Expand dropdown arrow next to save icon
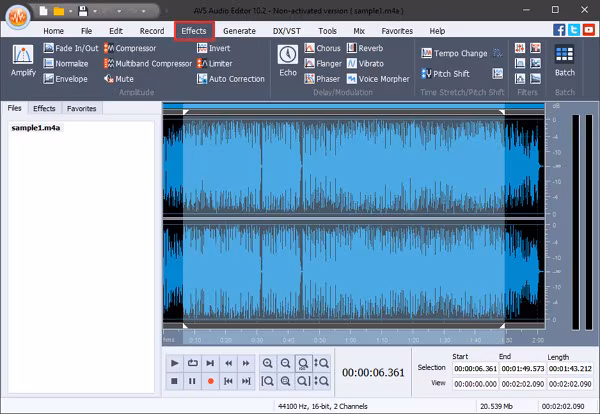 (95, 11)
